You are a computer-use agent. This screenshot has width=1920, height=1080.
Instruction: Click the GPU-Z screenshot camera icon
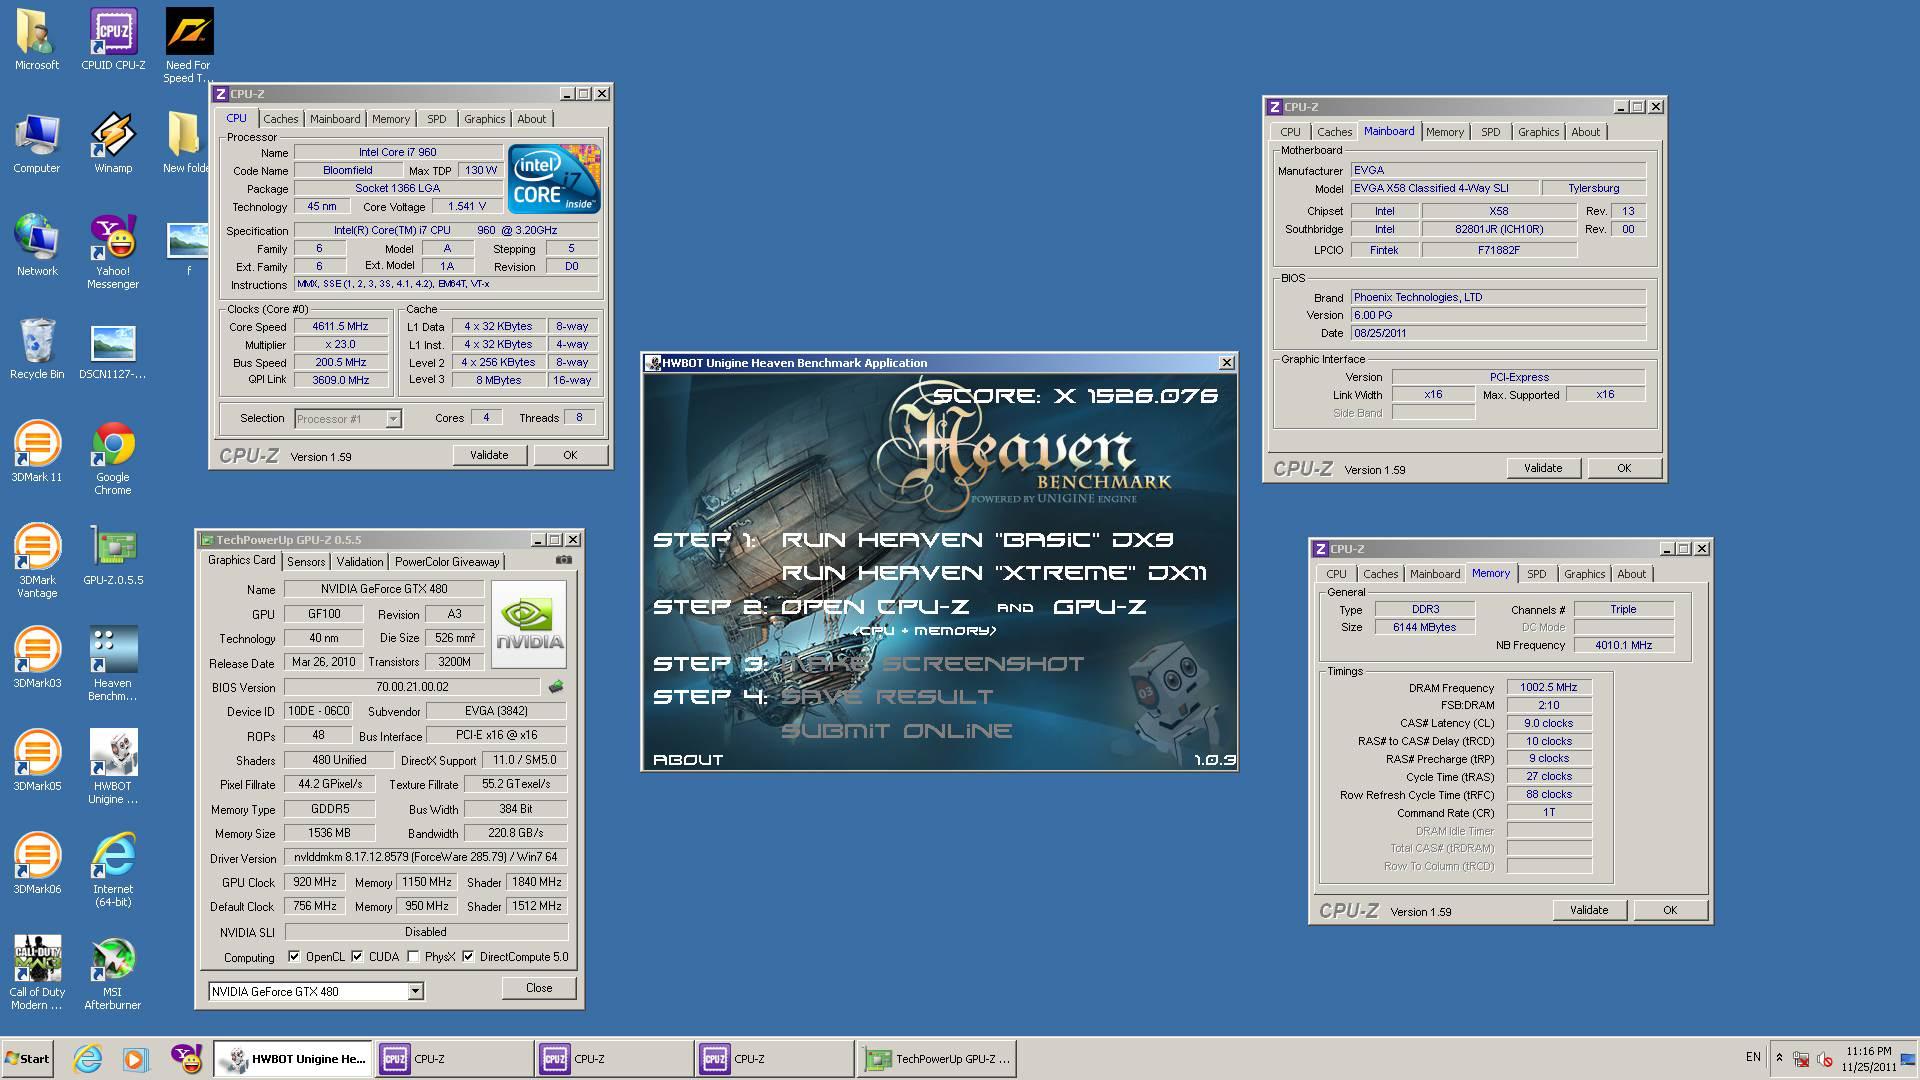pos(564,560)
